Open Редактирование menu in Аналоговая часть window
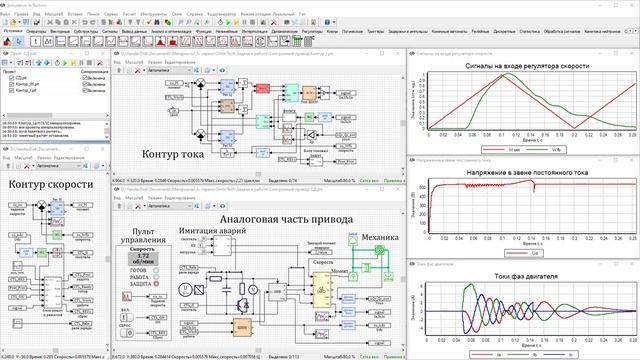The image size is (640, 360). point(180,198)
